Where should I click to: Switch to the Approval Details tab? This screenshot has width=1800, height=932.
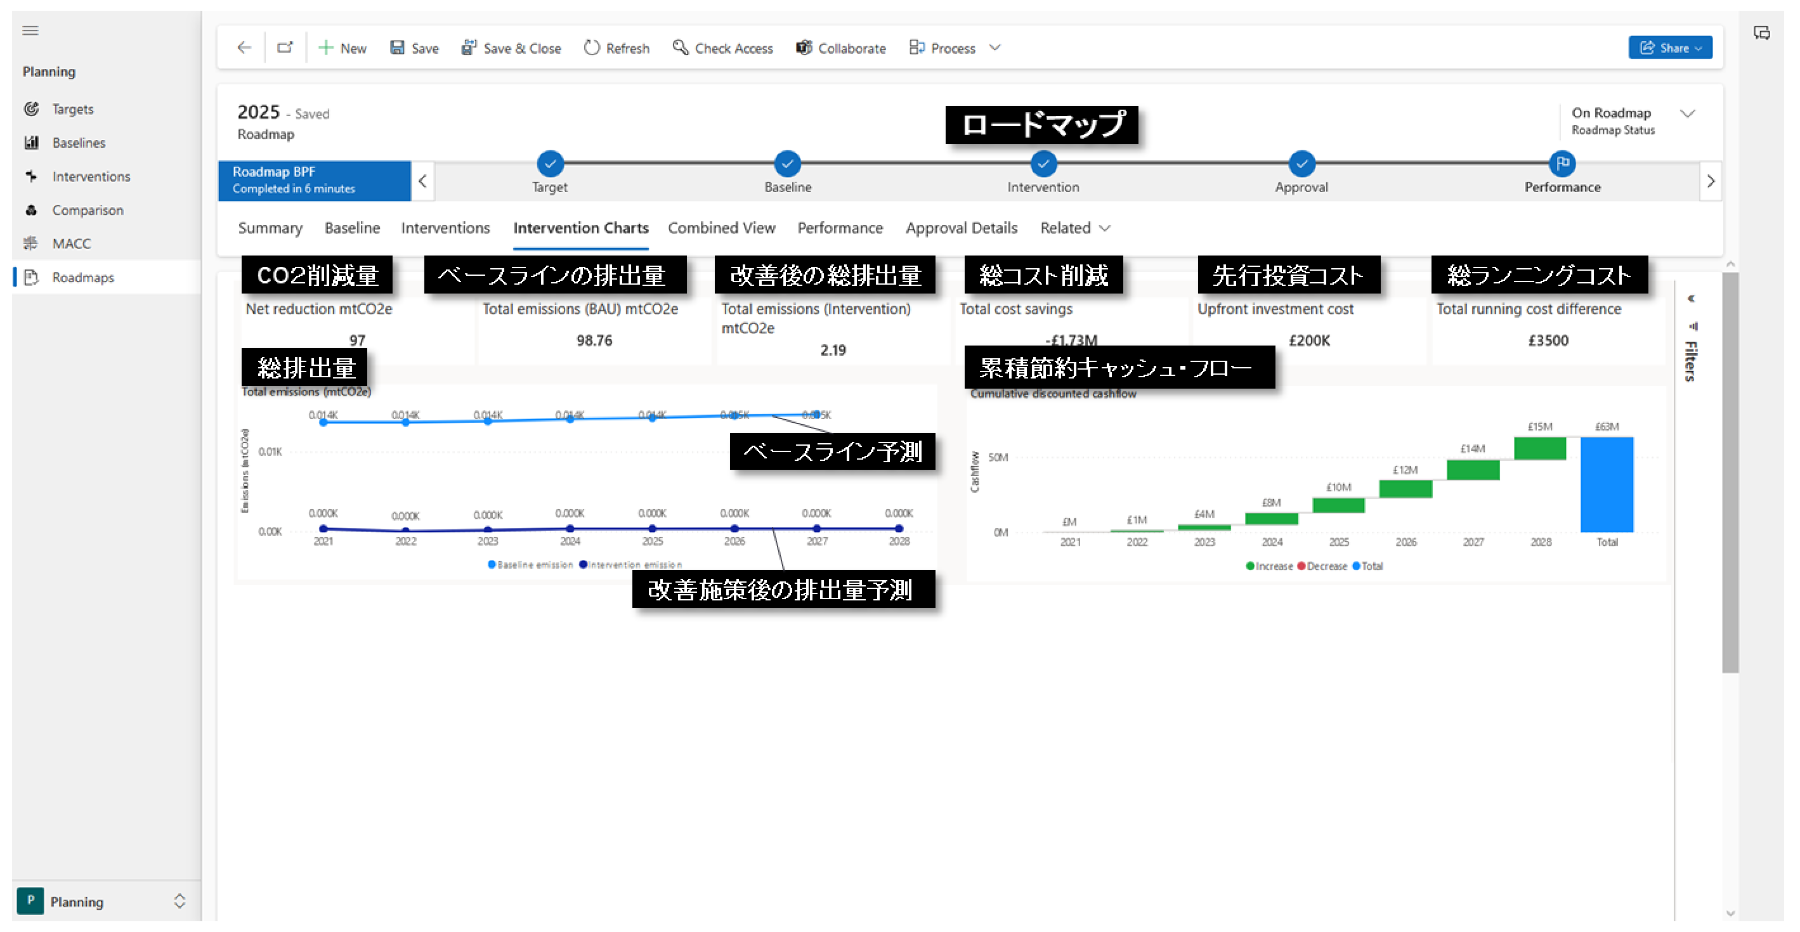tap(961, 228)
